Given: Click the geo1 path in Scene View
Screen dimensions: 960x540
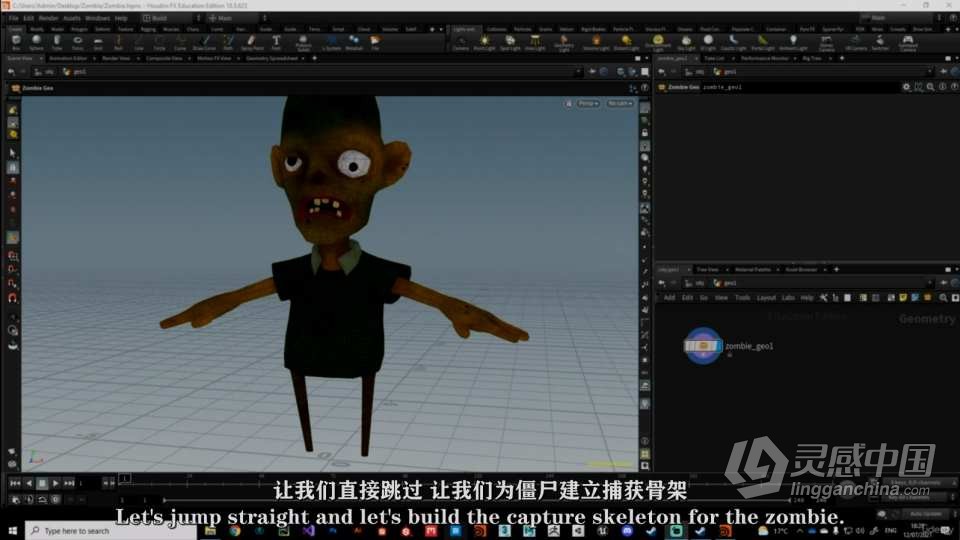Looking at the screenshot, I should click(75, 72).
